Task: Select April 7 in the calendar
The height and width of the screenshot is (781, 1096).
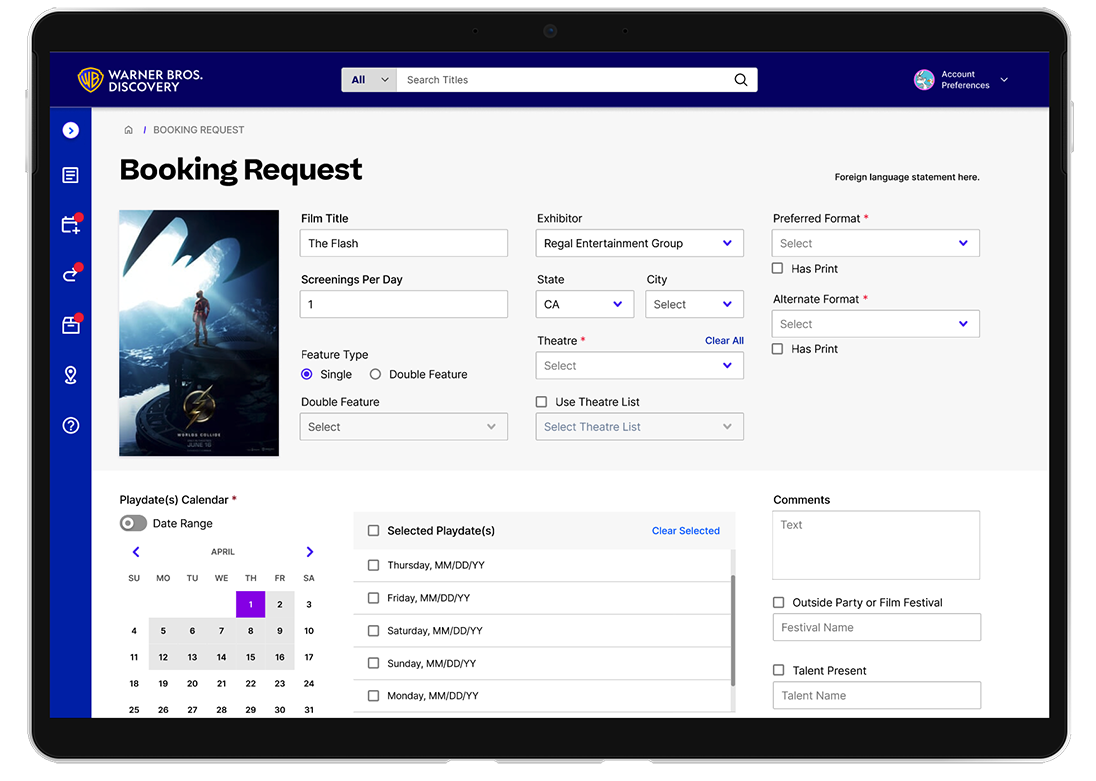Action: point(222,631)
